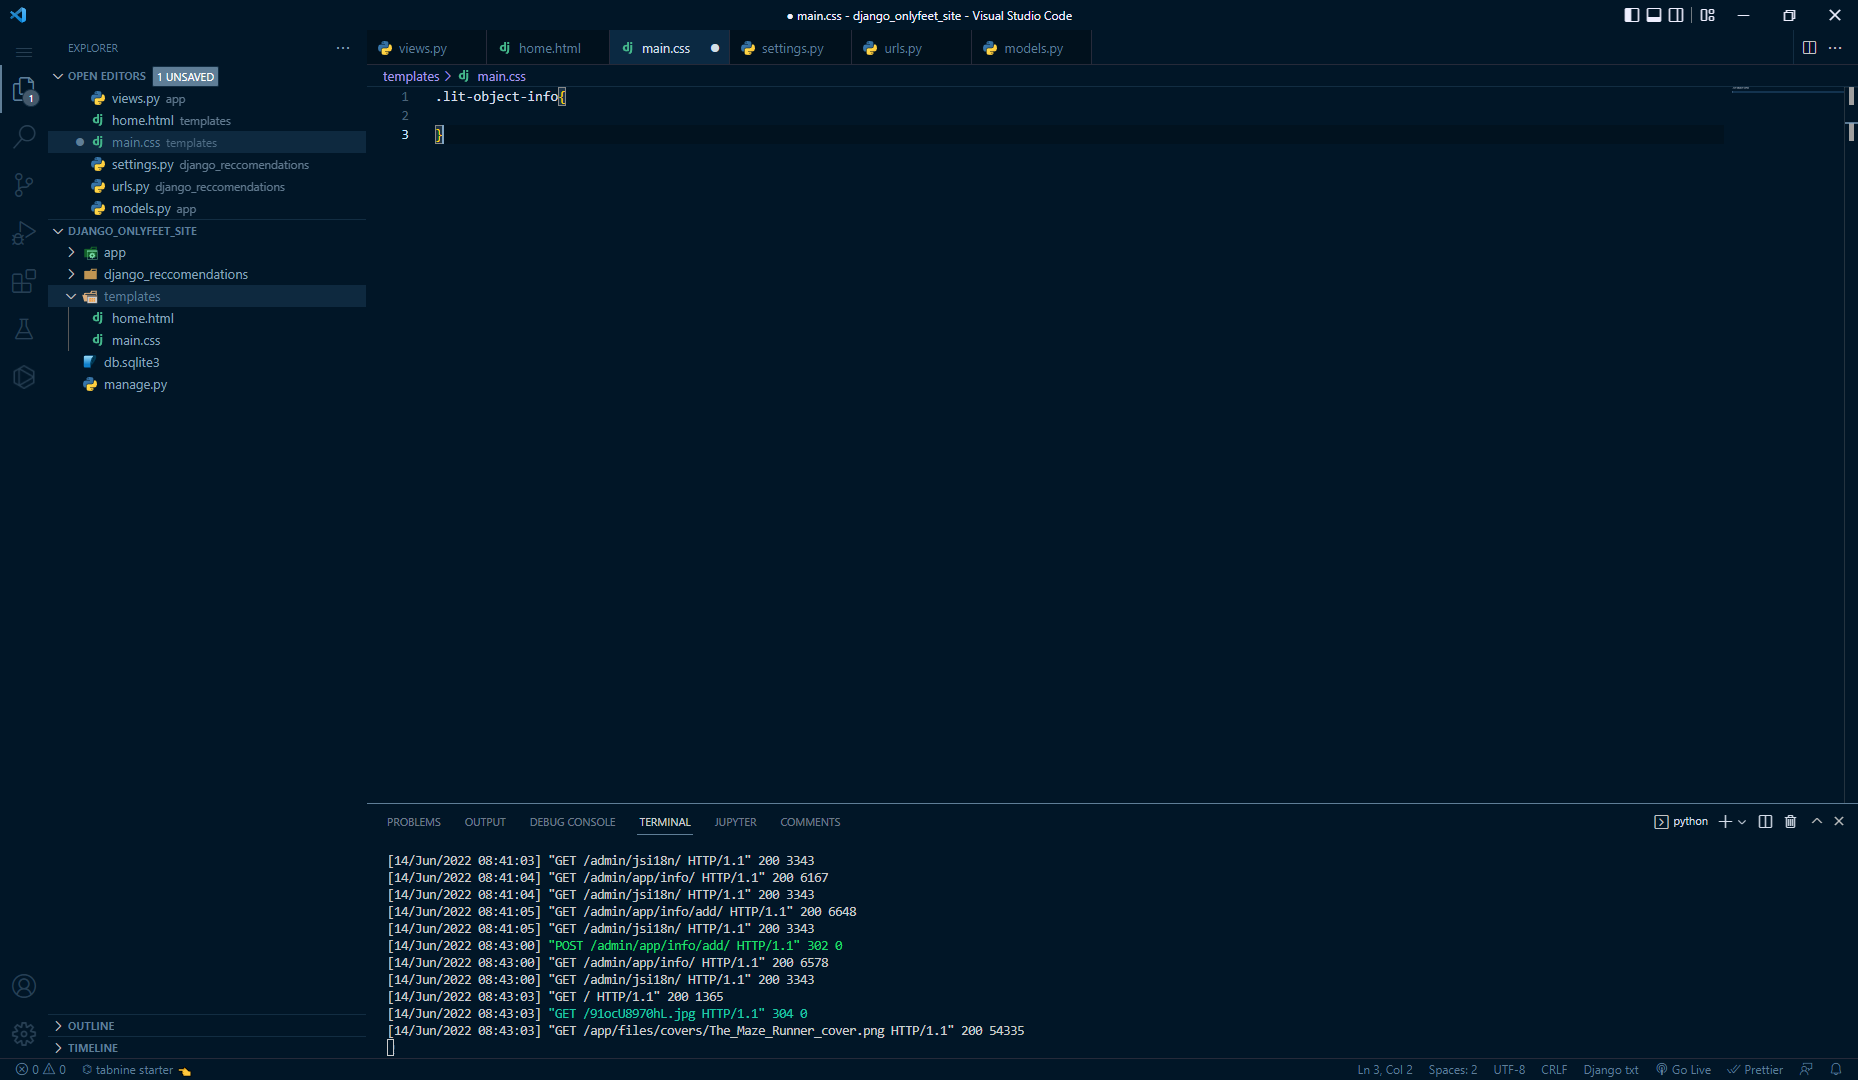
Task: Toggle the secondary side bar layout
Action: click(x=1676, y=15)
